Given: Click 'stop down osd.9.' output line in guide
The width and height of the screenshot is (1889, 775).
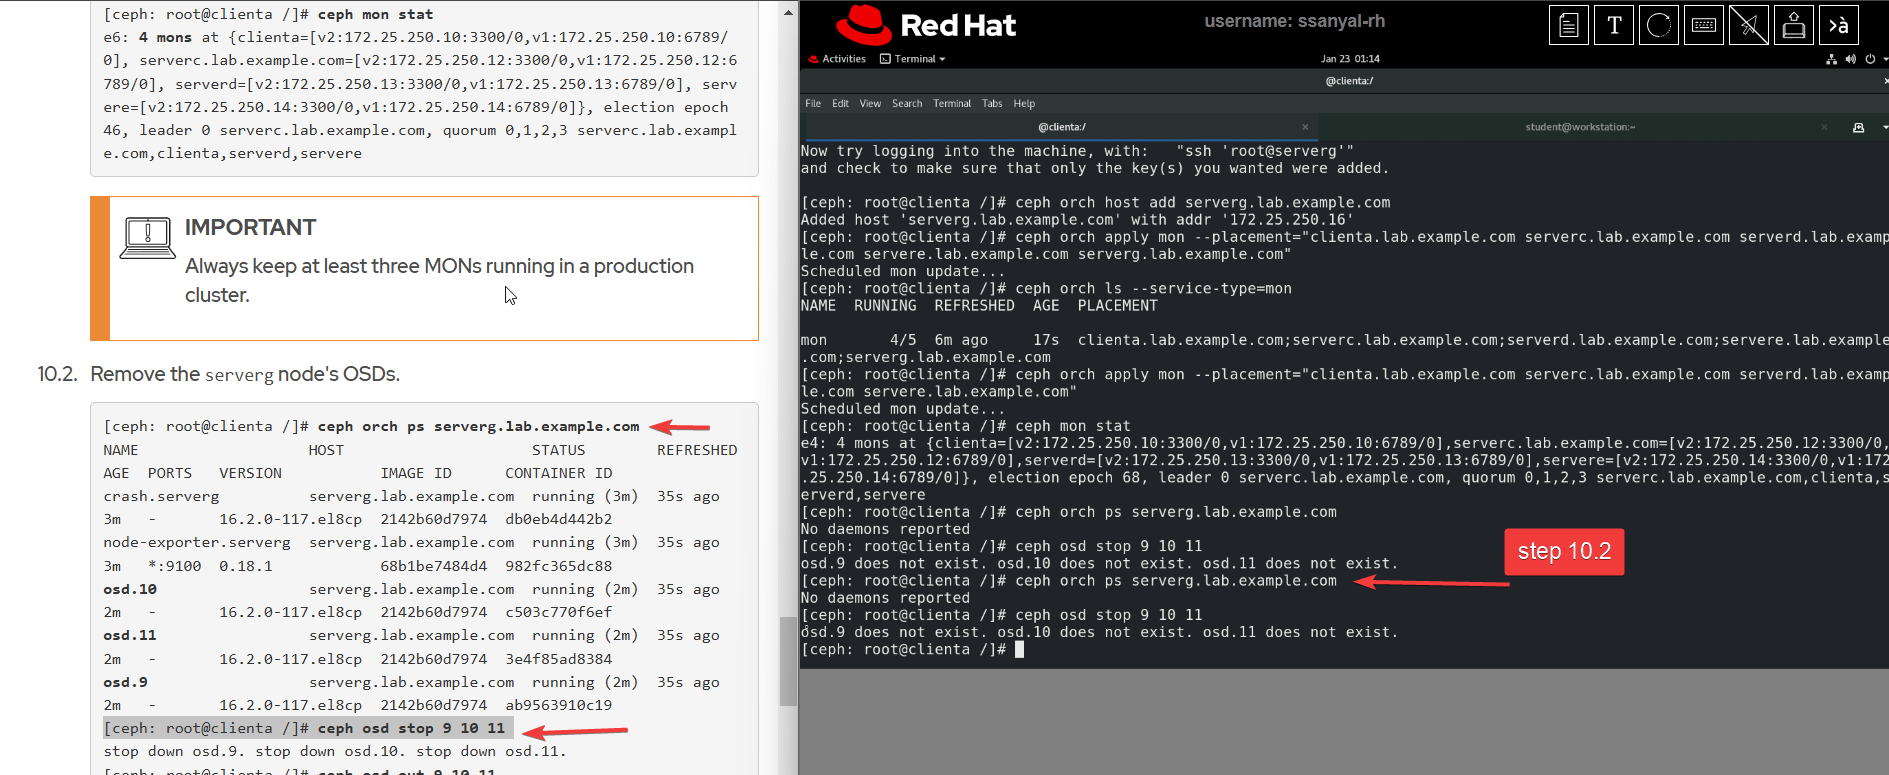Looking at the screenshot, I should (x=174, y=752).
